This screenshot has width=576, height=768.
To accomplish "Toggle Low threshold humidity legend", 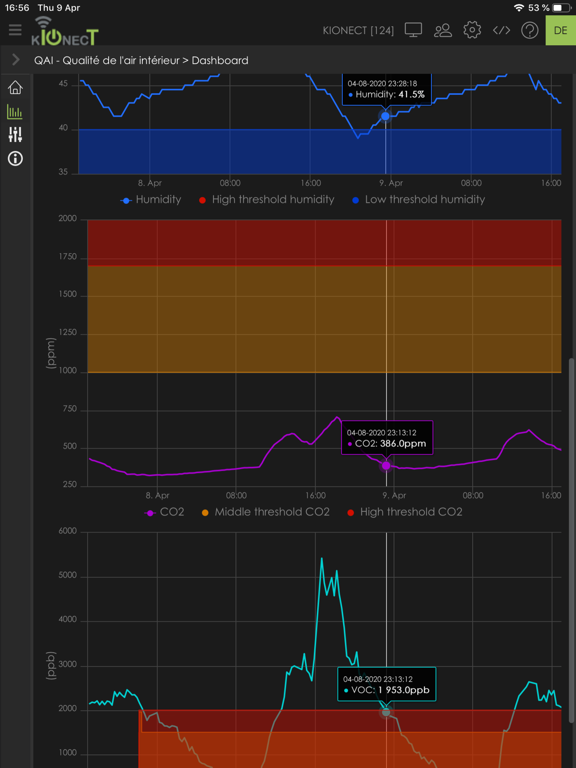I will [418, 200].
